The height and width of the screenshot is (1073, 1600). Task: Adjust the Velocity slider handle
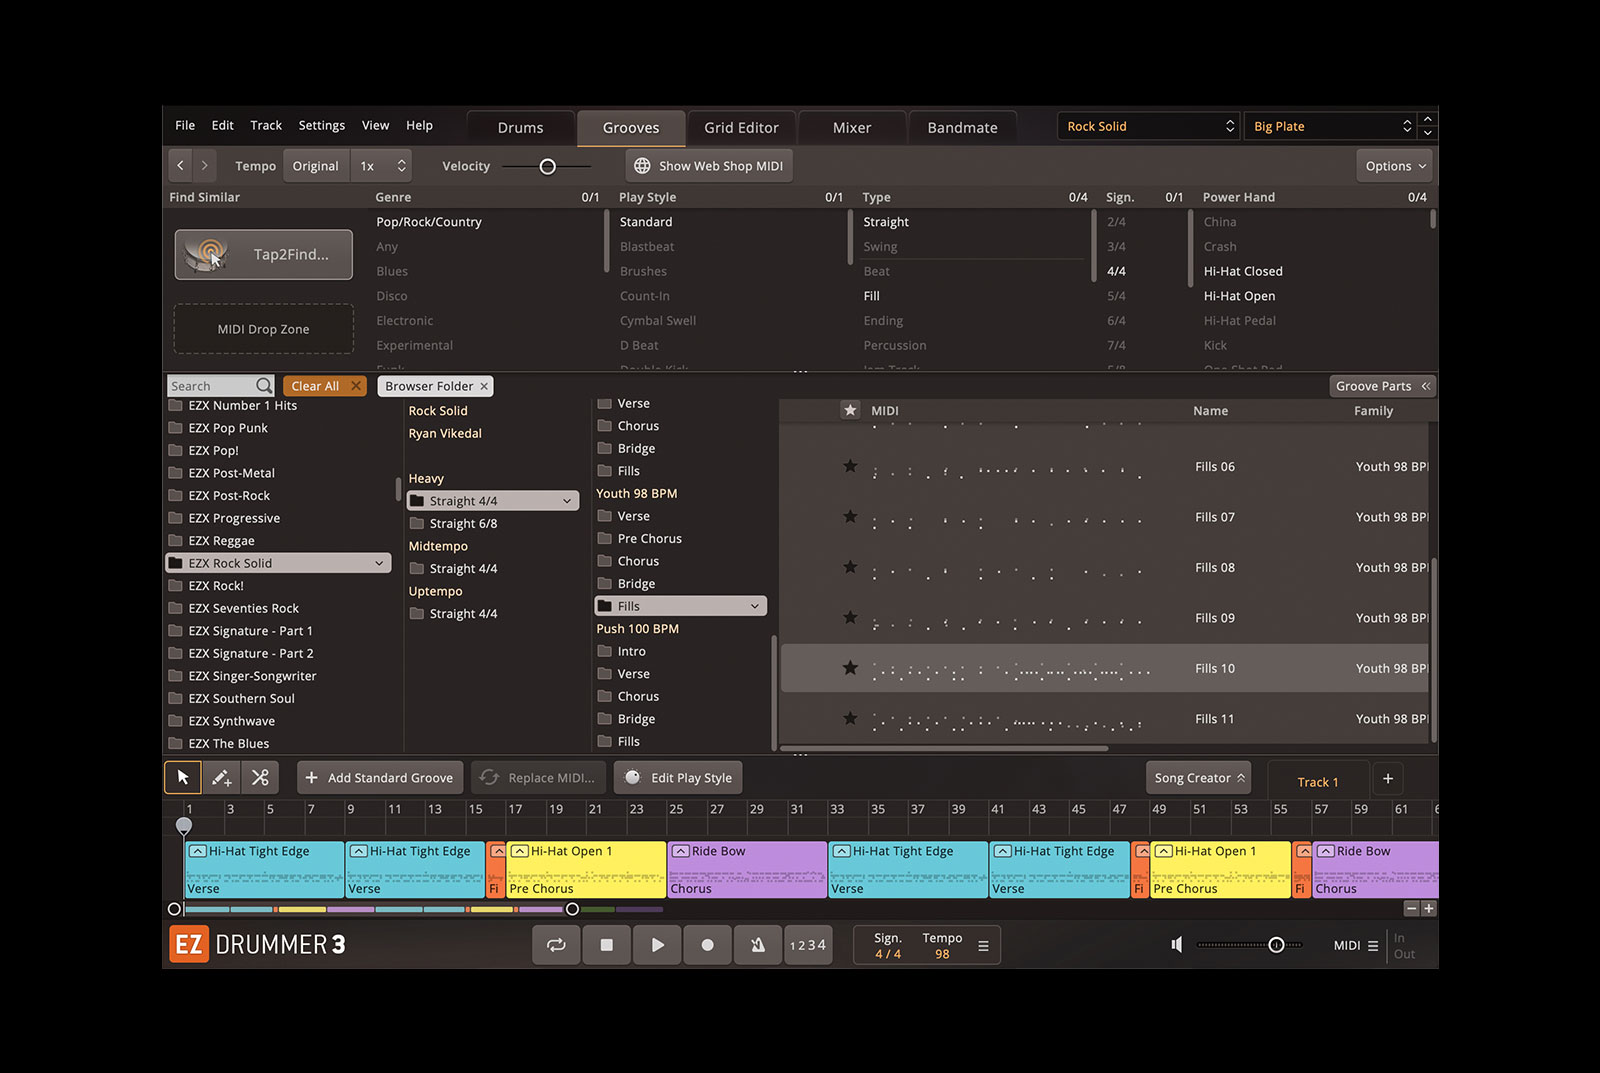547,167
